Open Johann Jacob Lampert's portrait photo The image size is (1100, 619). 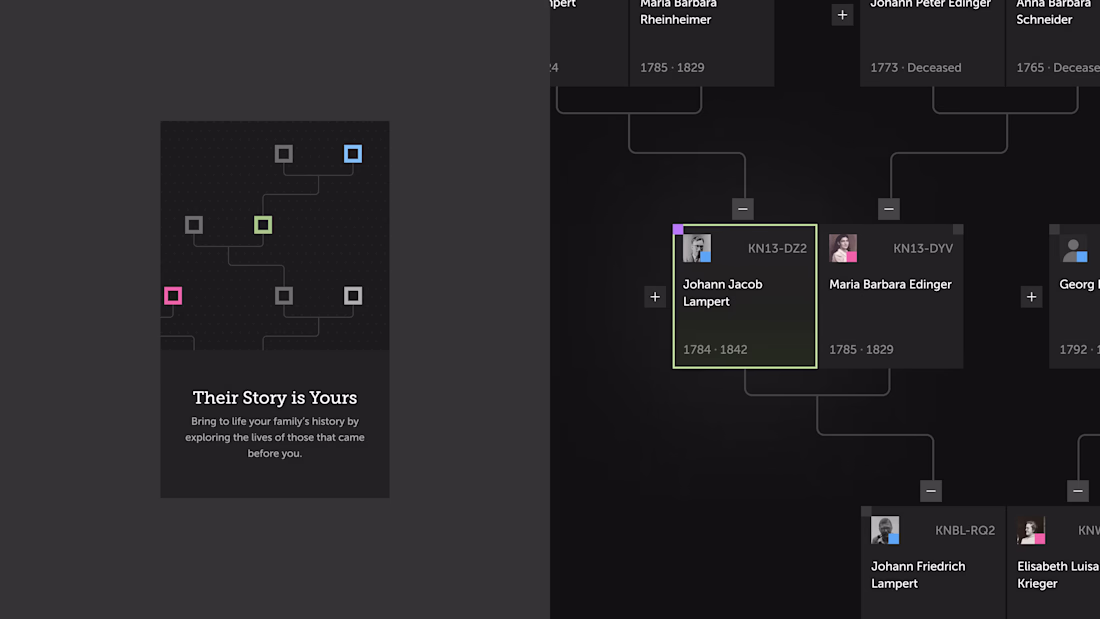697,248
